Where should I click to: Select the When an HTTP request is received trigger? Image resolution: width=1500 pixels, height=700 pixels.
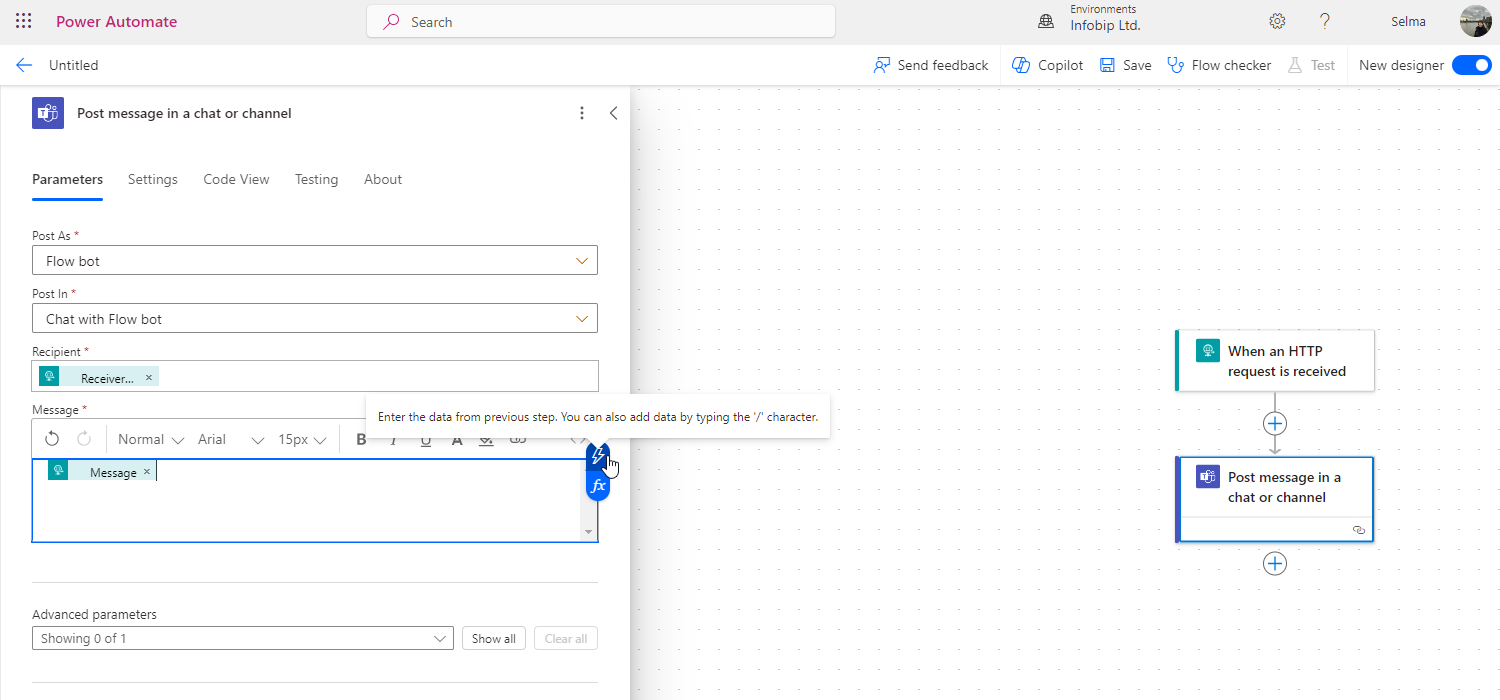coord(1275,360)
